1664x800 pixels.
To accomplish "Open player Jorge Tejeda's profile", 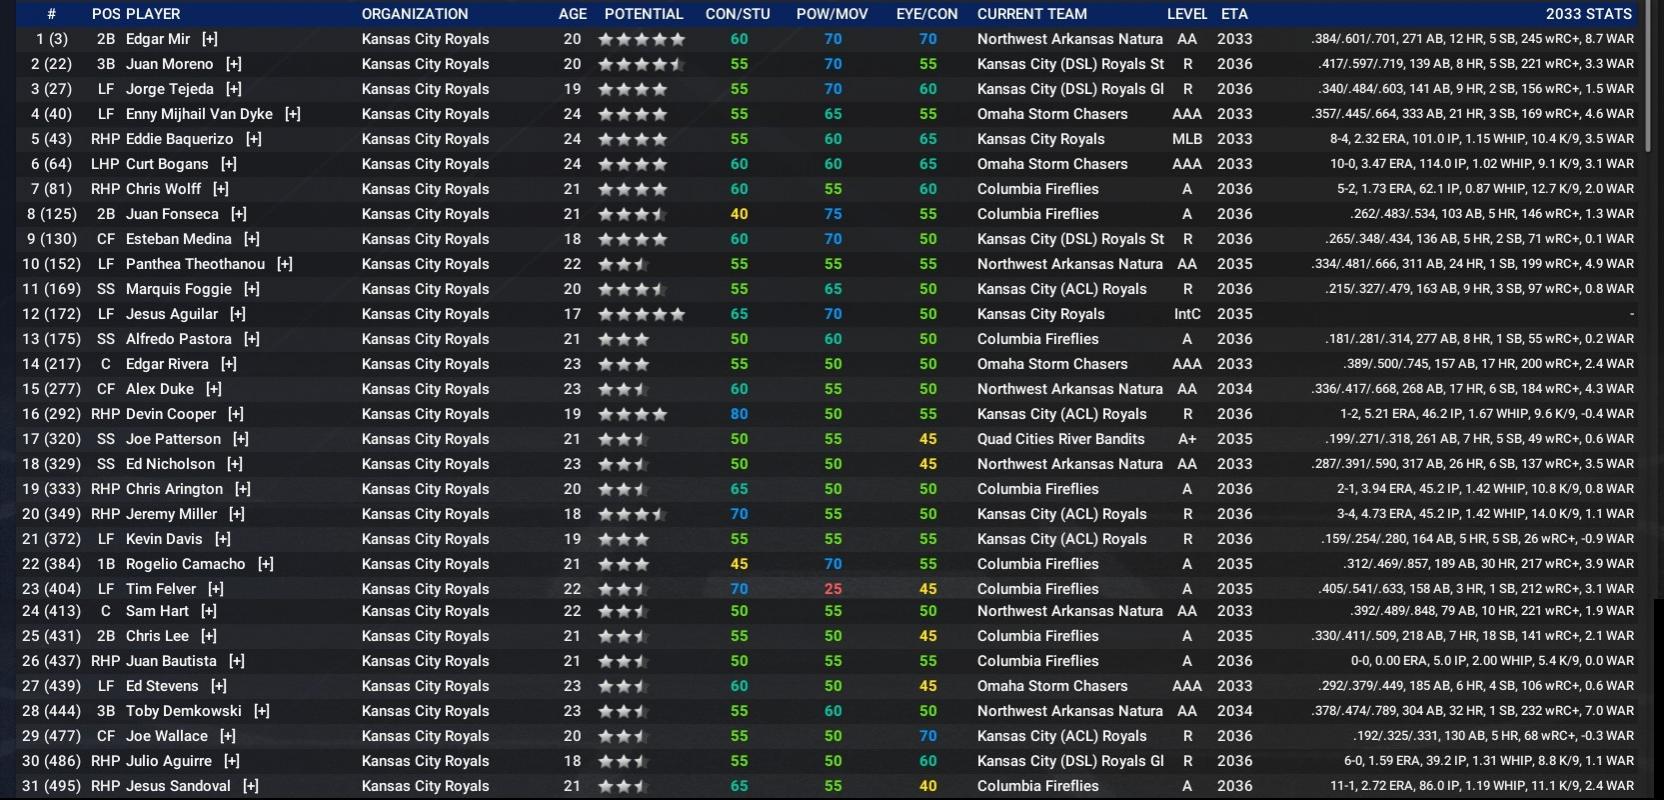I will (x=169, y=89).
